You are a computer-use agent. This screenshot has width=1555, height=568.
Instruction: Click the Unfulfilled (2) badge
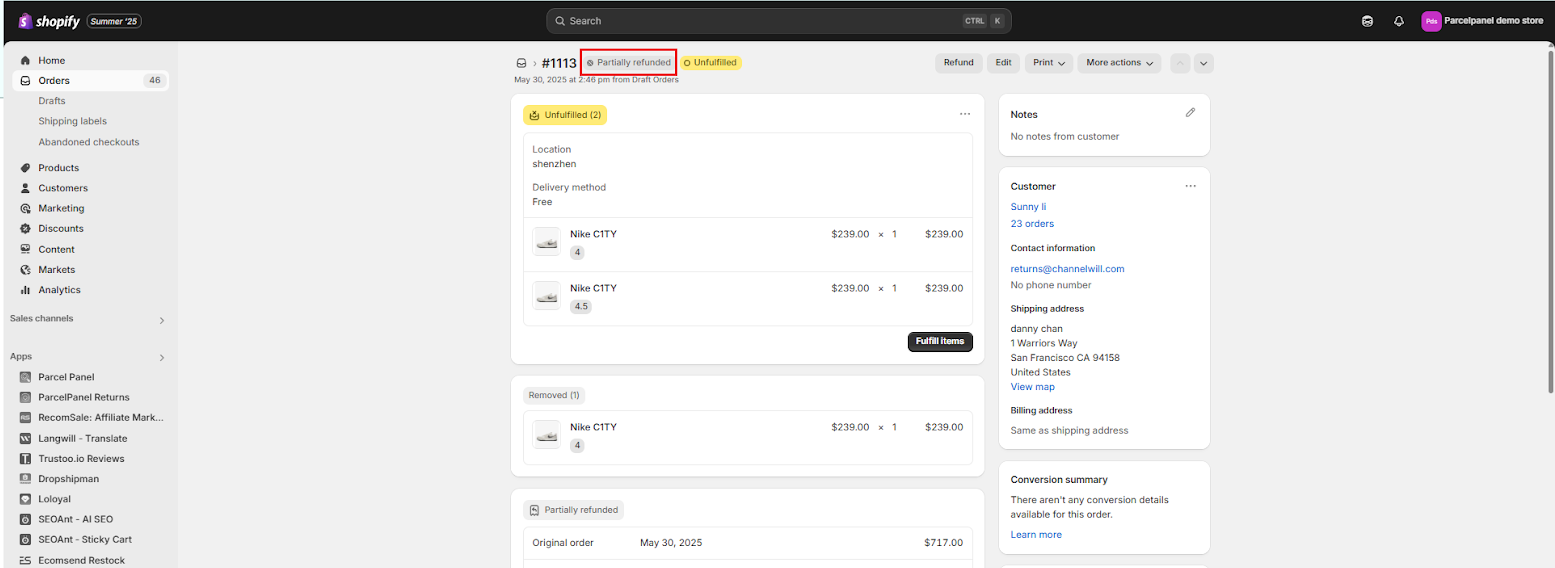[x=565, y=115]
